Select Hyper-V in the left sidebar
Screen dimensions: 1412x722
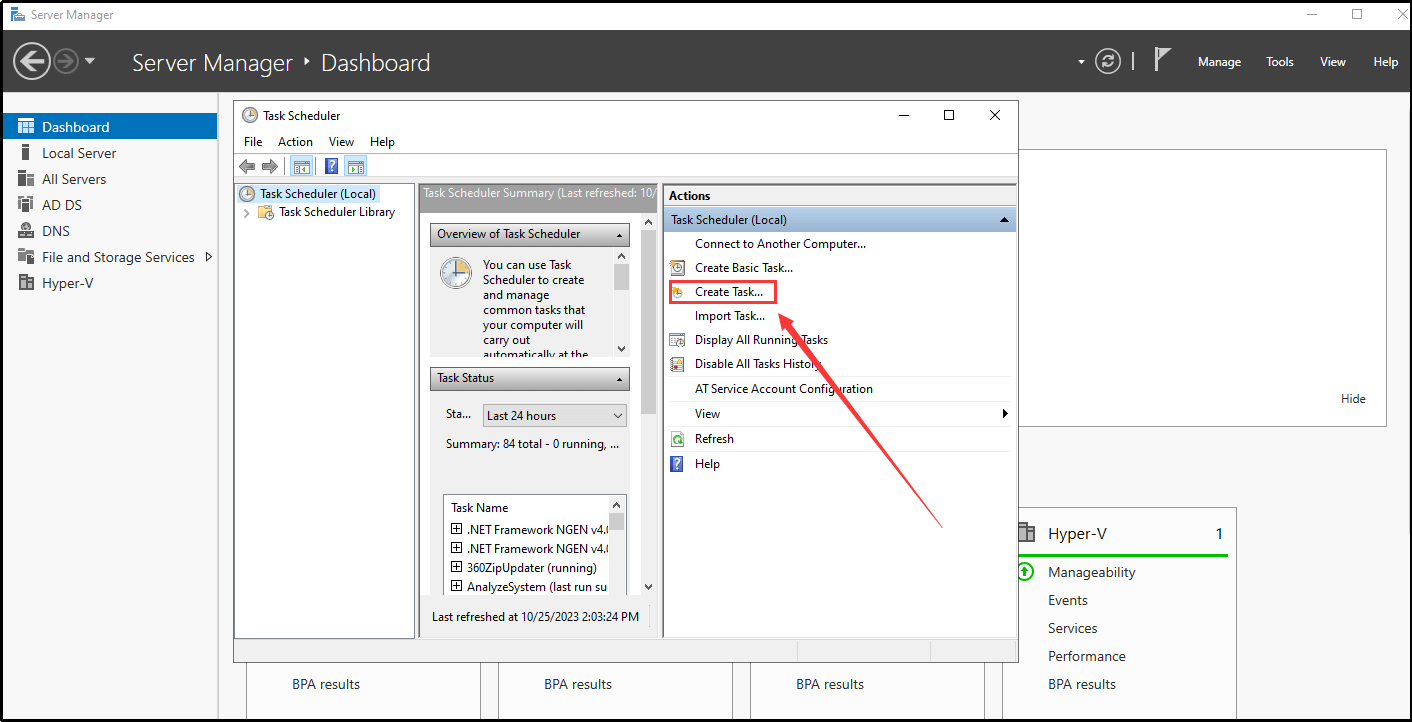point(68,283)
